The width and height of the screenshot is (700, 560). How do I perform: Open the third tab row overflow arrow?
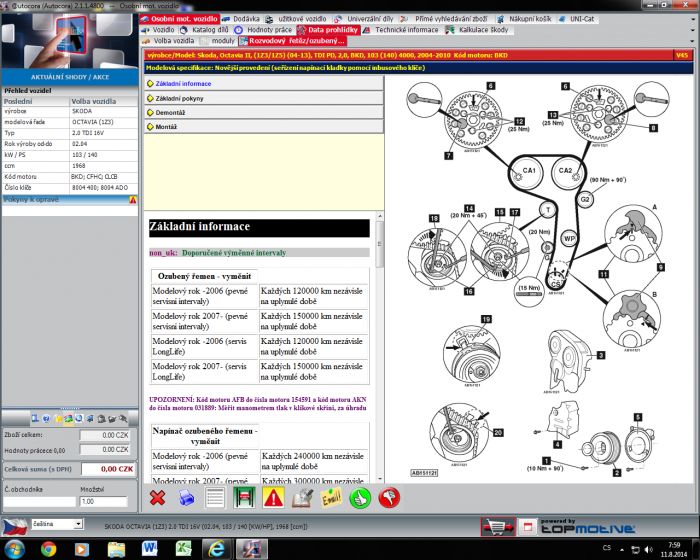(693, 41)
